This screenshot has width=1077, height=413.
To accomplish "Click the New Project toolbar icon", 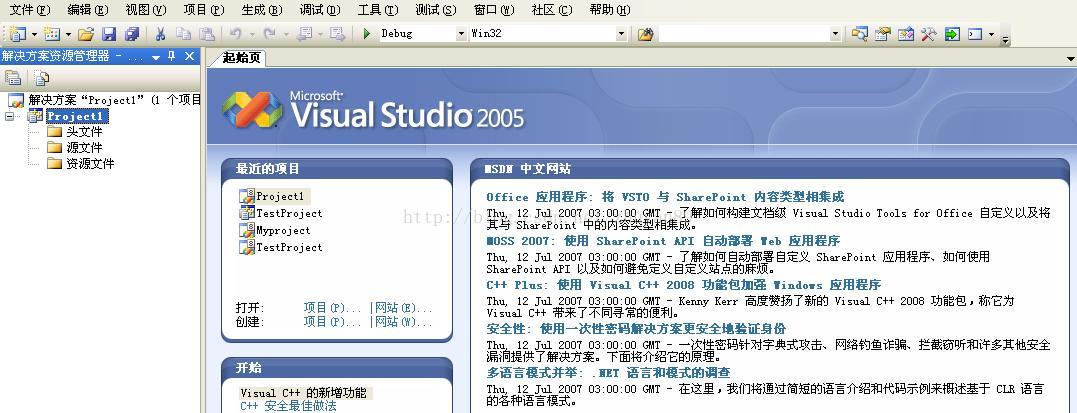I will click(x=17, y=34).
